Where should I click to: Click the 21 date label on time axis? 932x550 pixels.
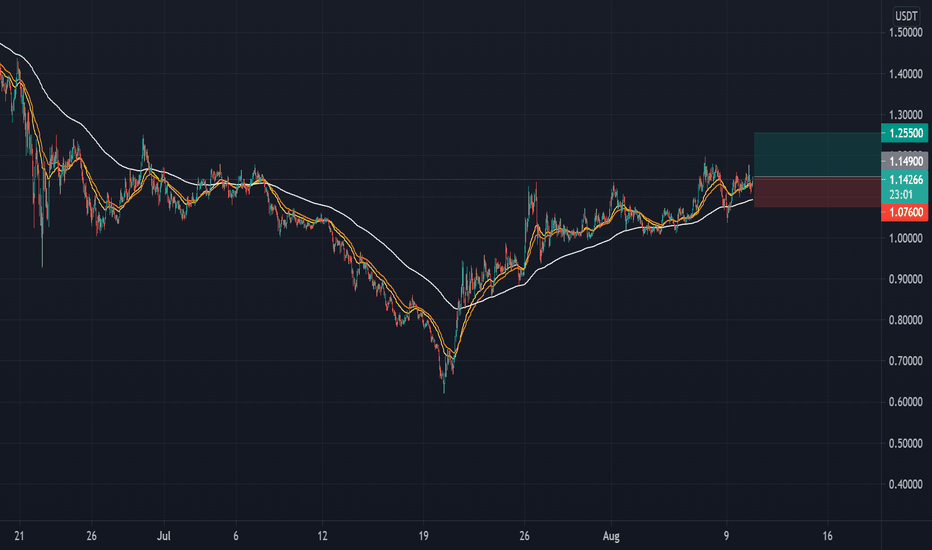pyautogui.click(x=19, y=536)
